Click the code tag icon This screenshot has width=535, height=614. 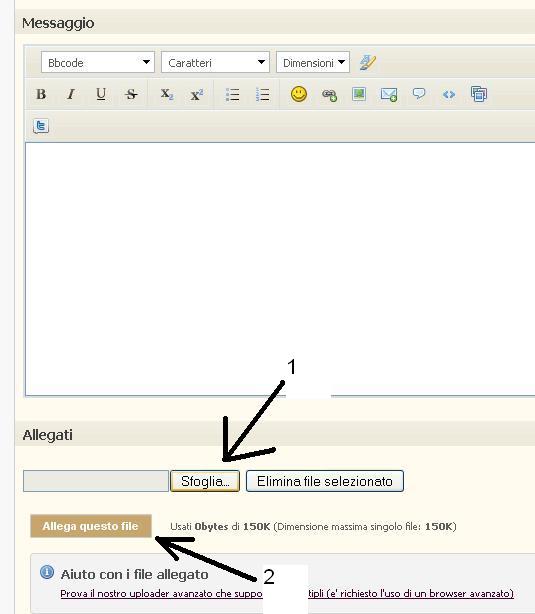(449, 94)
